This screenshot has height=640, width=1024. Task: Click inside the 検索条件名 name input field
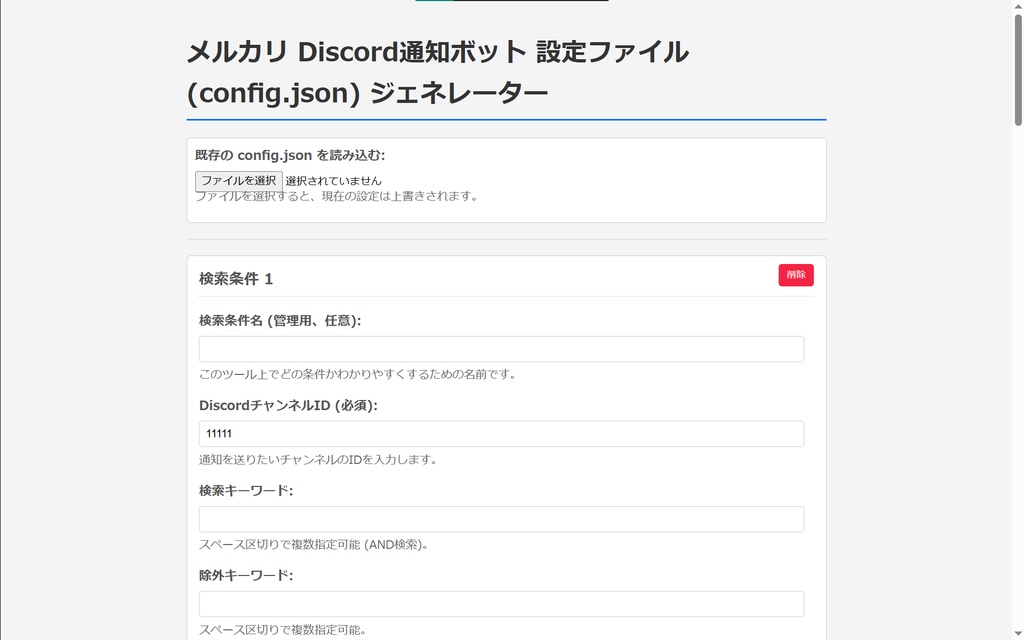pos(500,348)
